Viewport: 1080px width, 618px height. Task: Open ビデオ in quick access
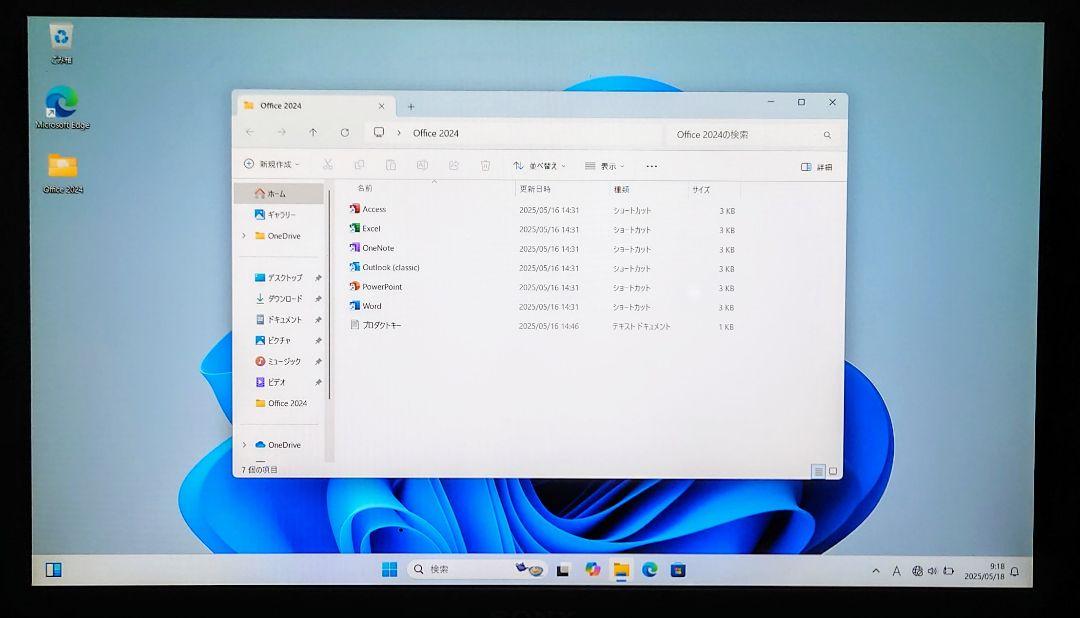270,382
